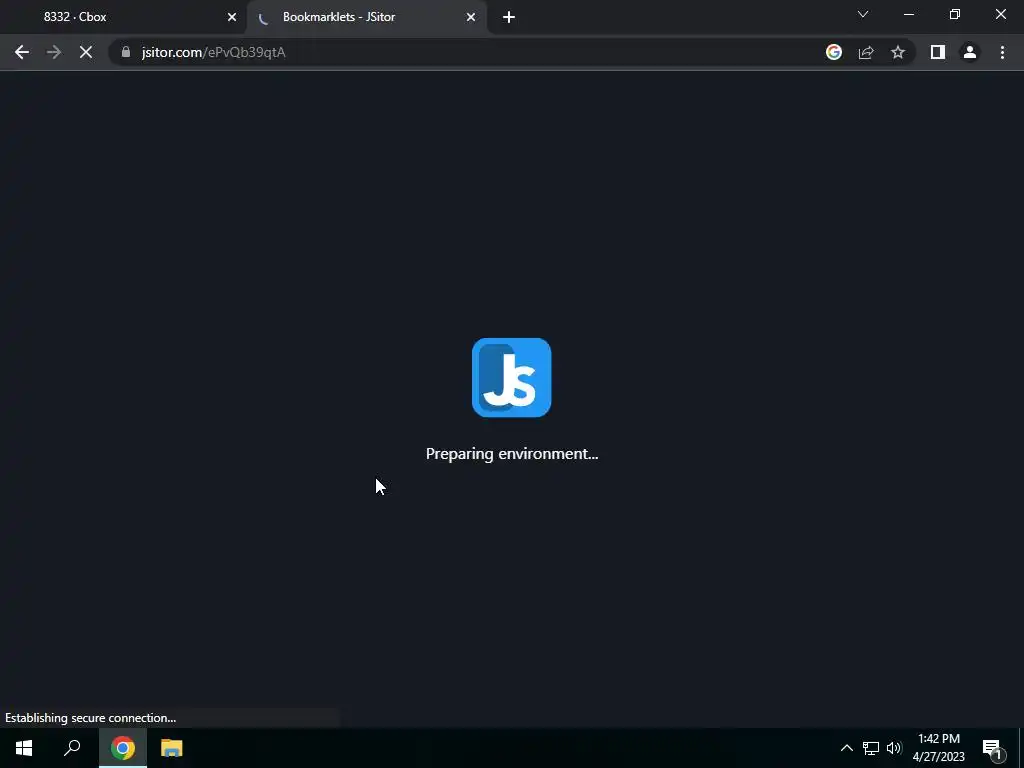Screen dimensions: 1024x768
Task: Expand the tab search dropdown
Action: pos(863,14)
